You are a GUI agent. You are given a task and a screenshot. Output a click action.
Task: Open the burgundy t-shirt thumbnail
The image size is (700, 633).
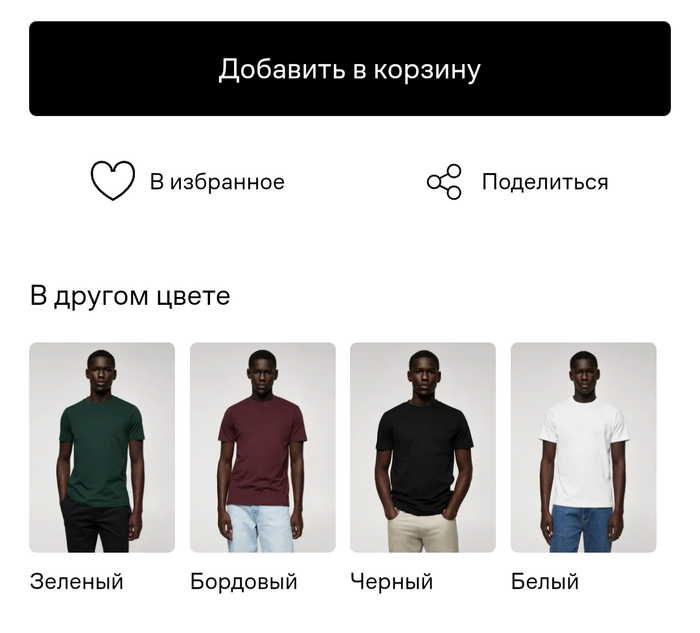click(262, 447)
